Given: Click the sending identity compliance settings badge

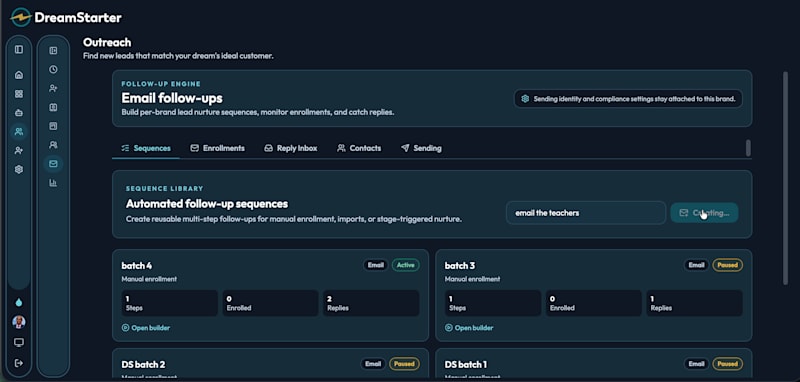Looking at the screenshot, I should tap(628, 99).
